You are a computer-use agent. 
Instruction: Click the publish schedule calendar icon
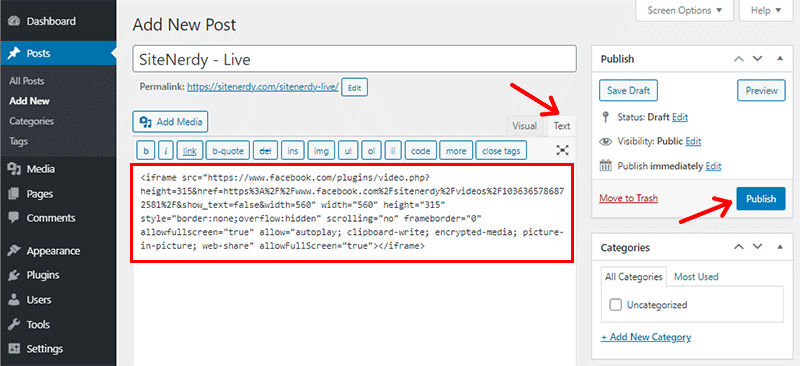click(x=606, y=166)
